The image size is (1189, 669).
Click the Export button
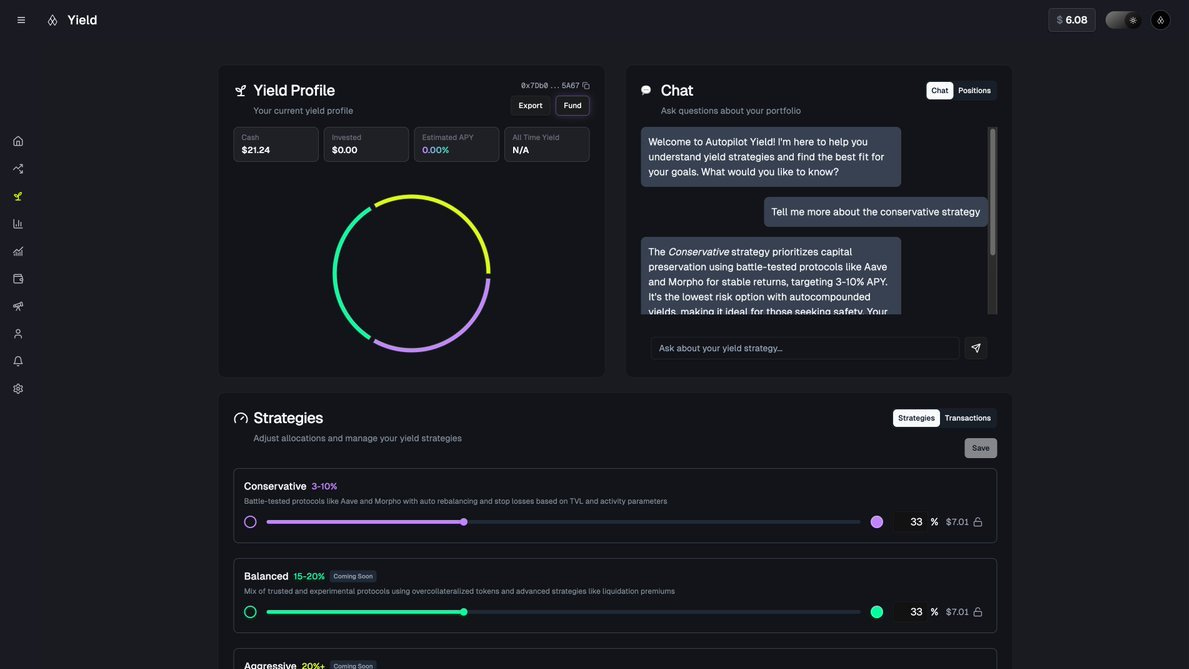tap(530, 105)
